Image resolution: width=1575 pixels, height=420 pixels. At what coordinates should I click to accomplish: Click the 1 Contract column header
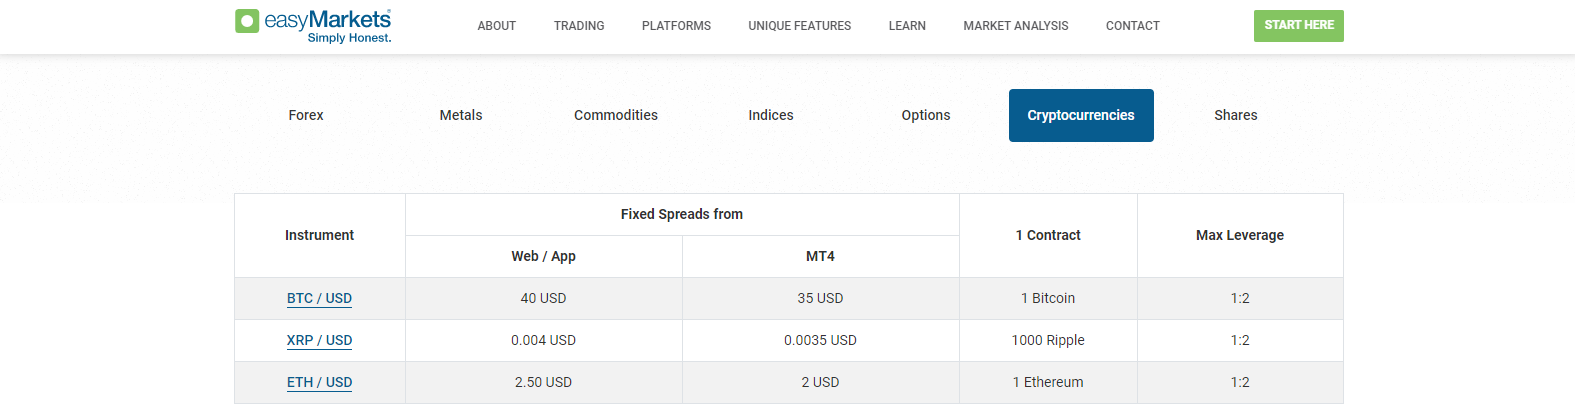pos(1048,235)
